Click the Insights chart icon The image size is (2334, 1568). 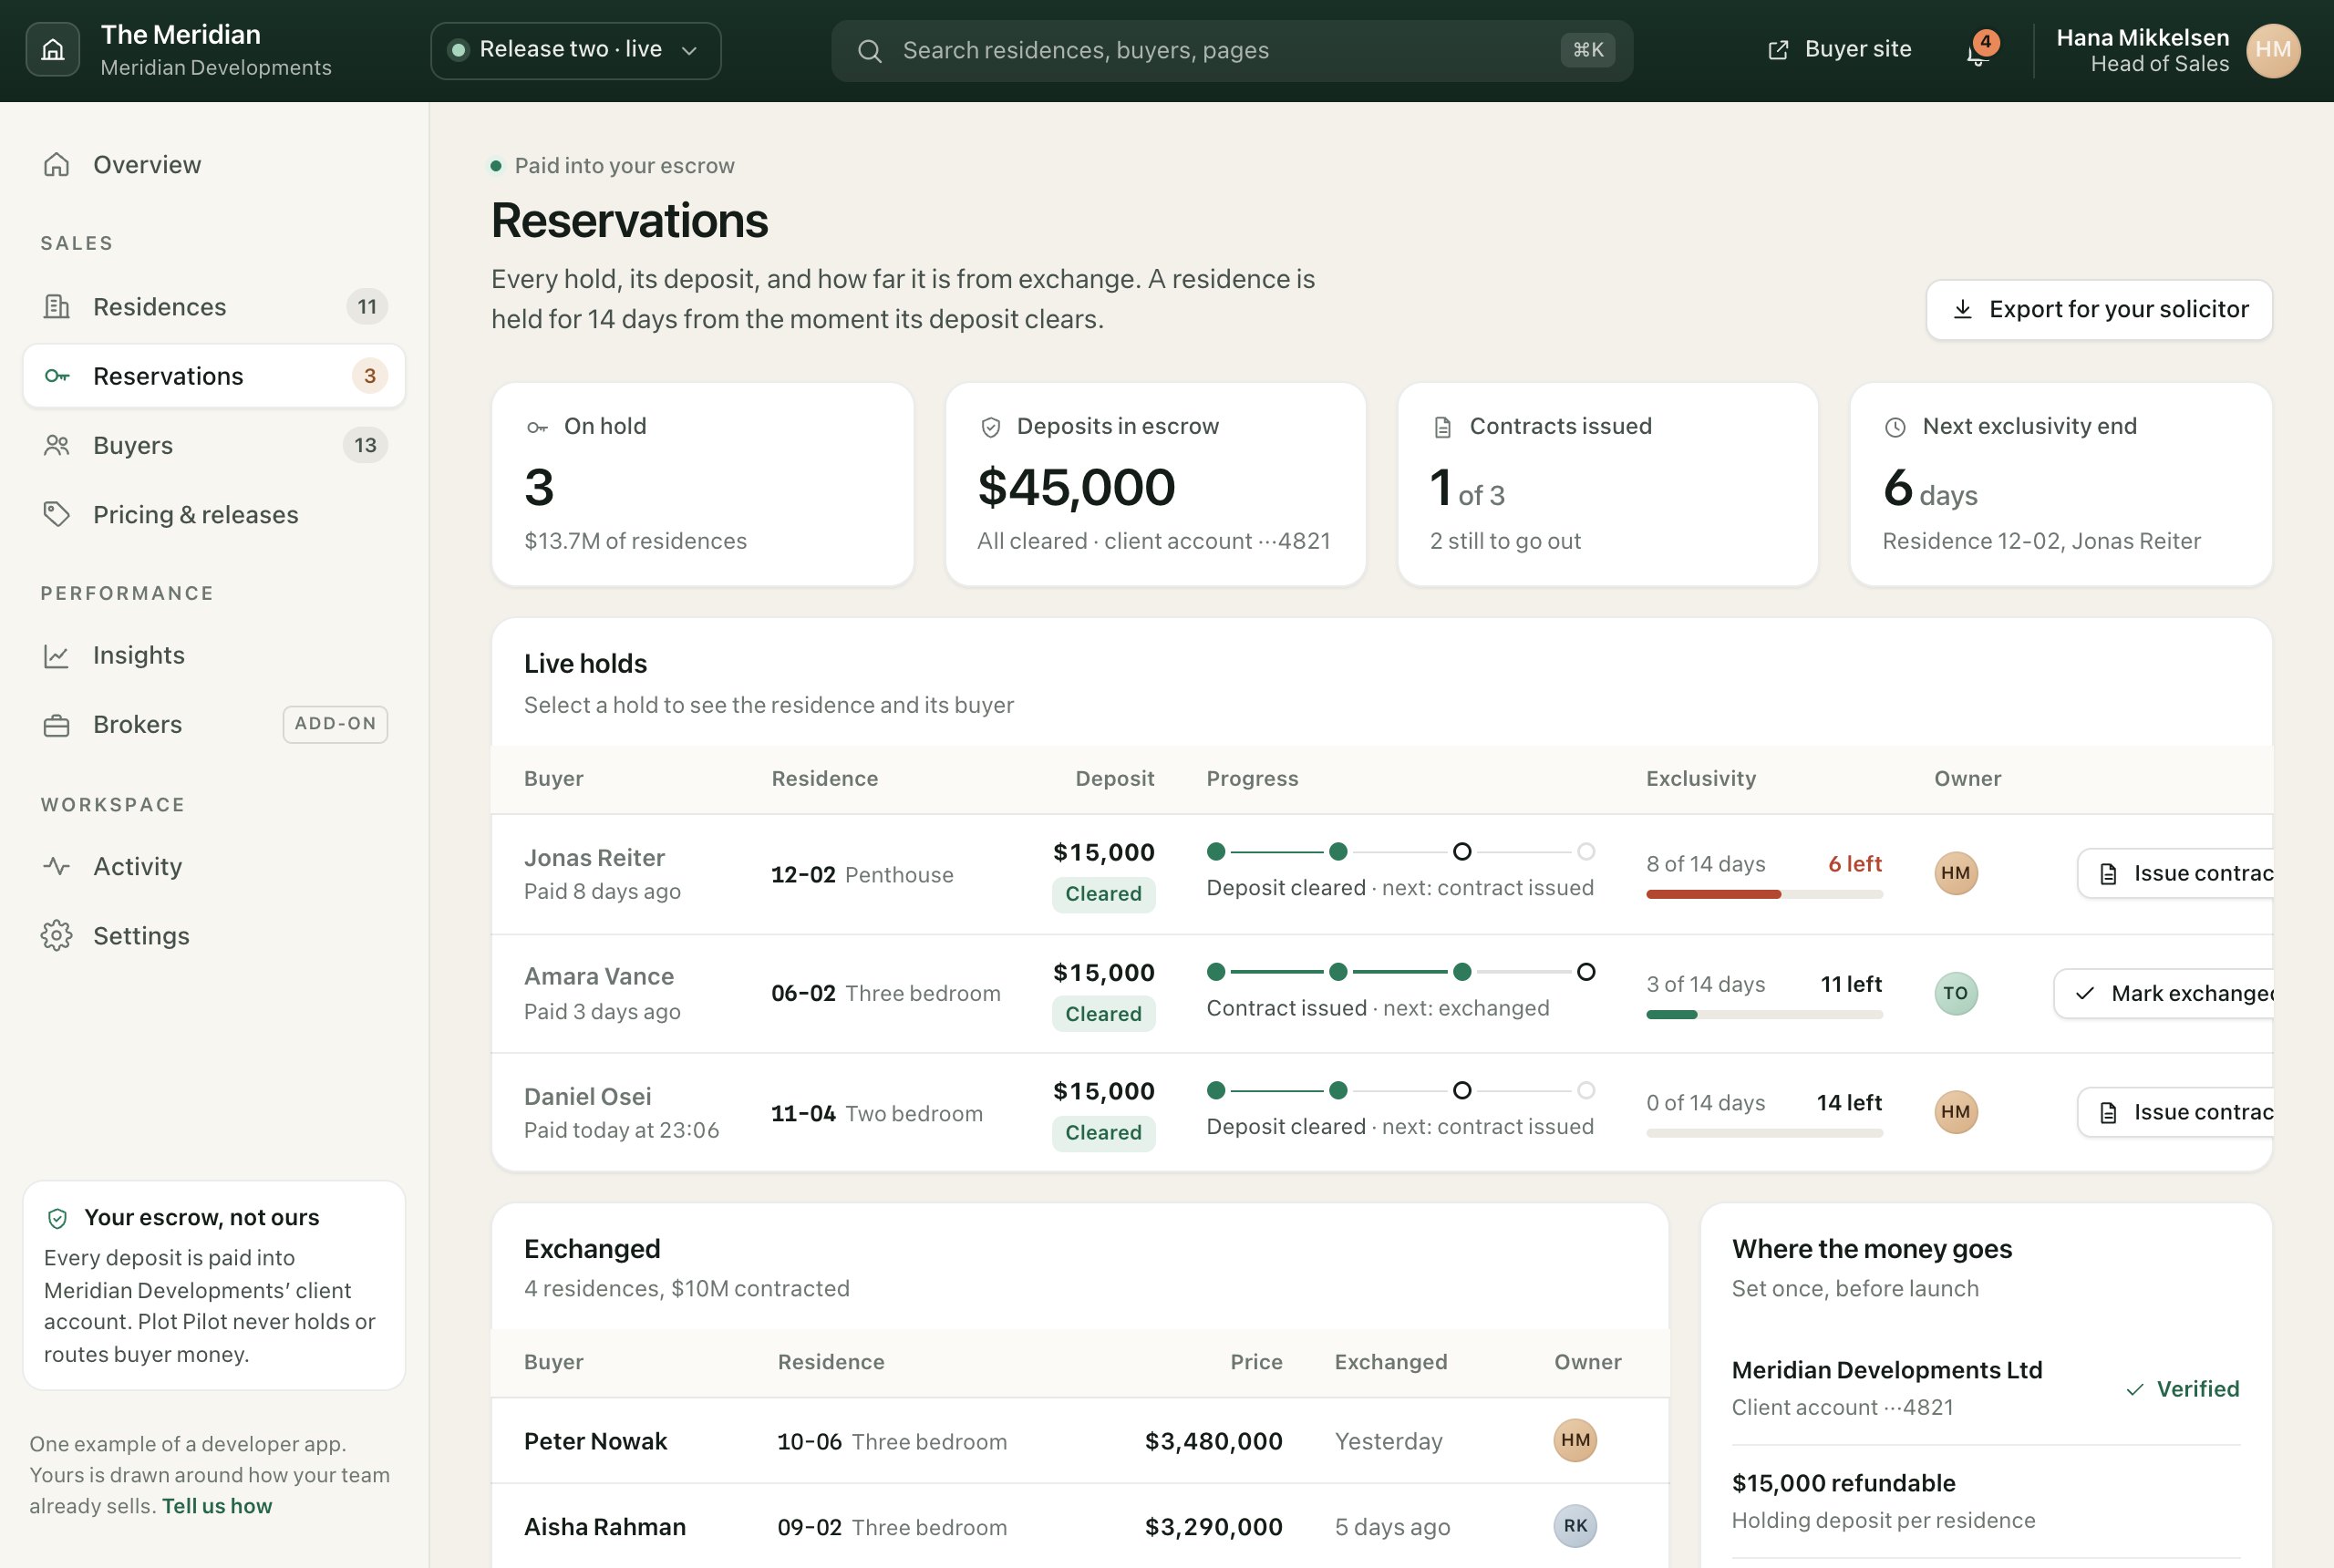click(x=57, y=655)
